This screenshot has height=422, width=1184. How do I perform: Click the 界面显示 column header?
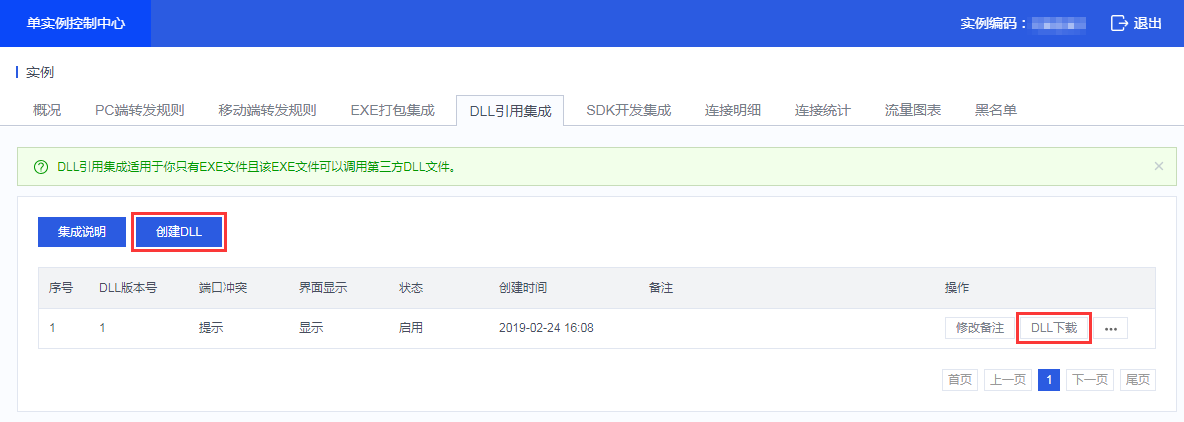click(x=323, y=288)
